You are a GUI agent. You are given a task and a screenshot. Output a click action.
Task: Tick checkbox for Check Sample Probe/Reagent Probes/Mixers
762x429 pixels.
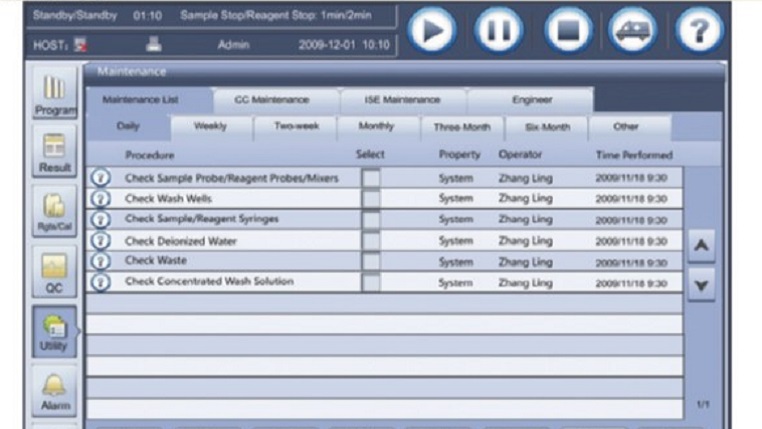[371, 178]
